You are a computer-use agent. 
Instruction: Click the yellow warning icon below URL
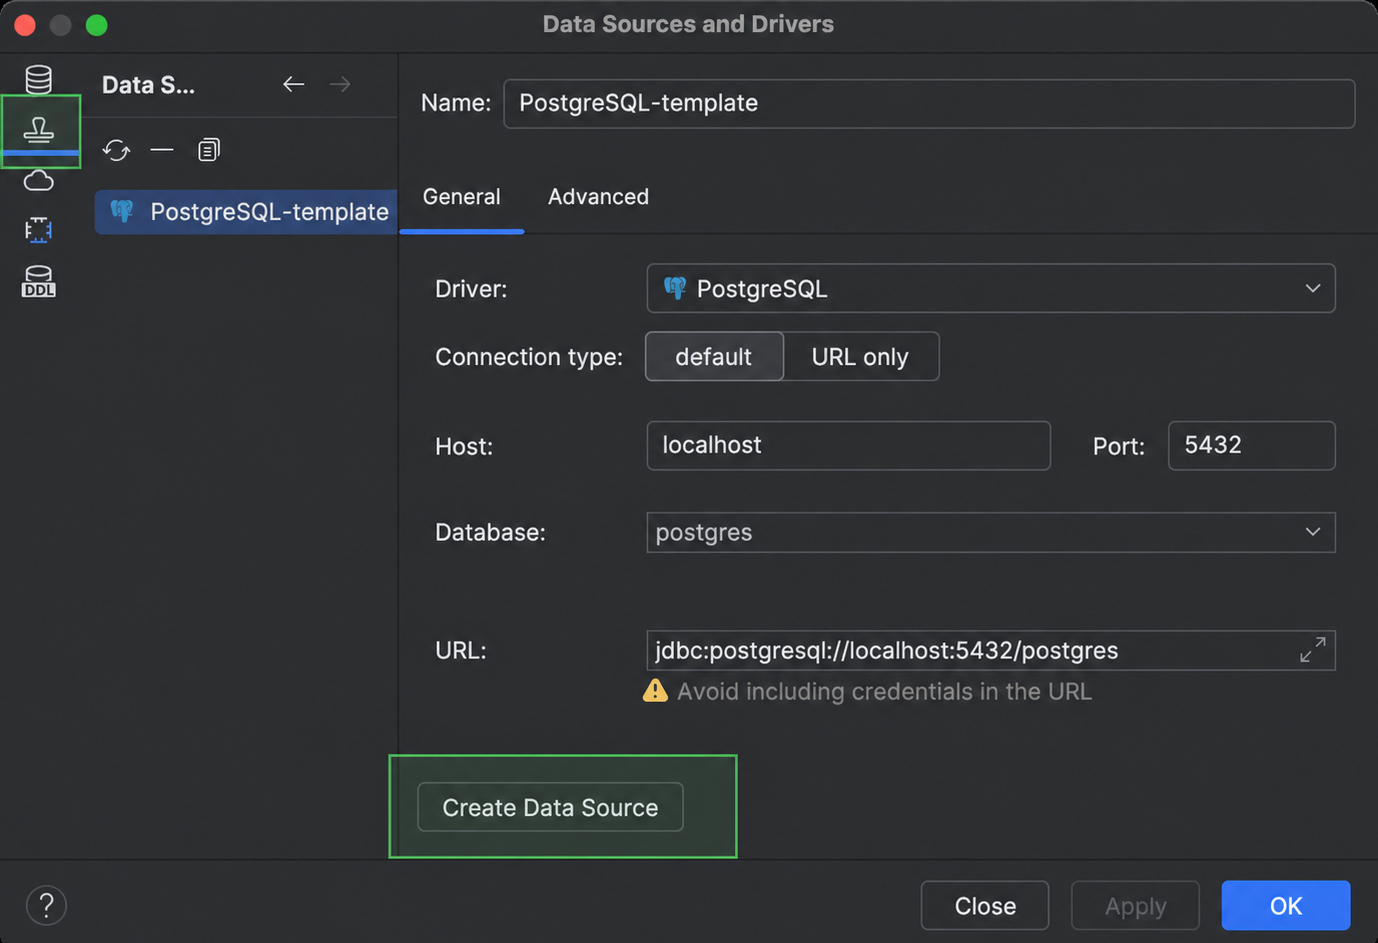pos(655,691)
